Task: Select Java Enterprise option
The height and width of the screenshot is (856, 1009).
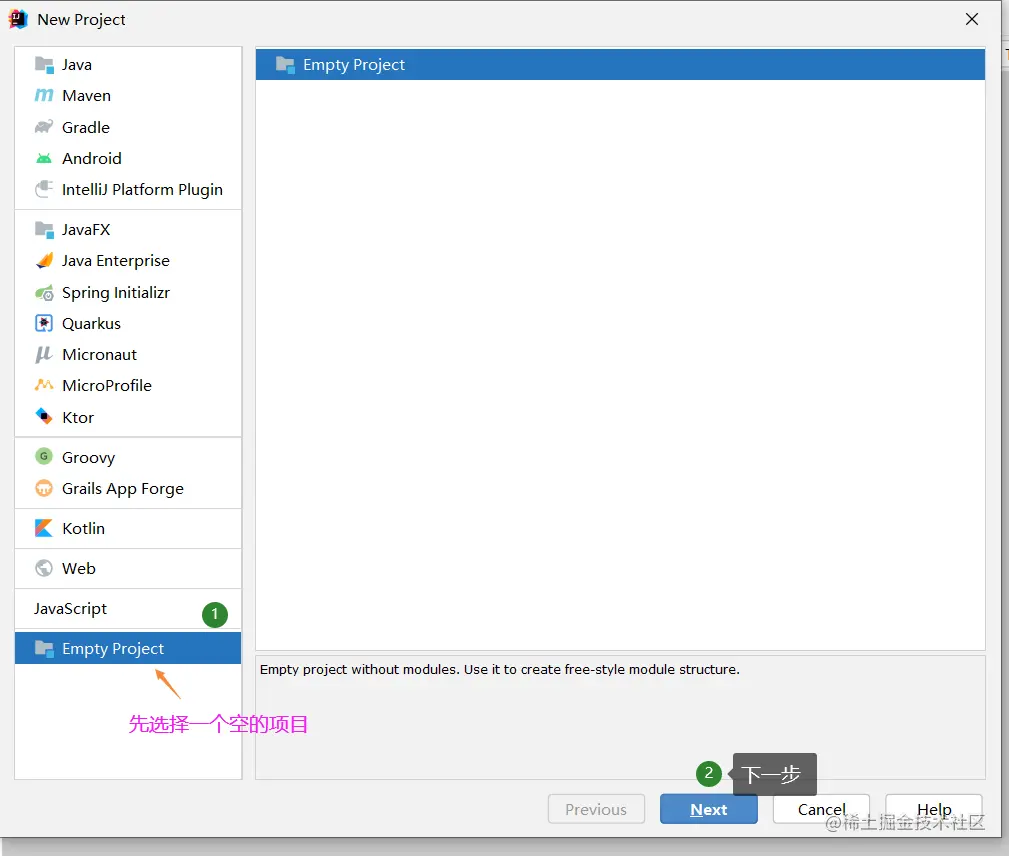Action: pyautogui.click(x=128, y=261)
